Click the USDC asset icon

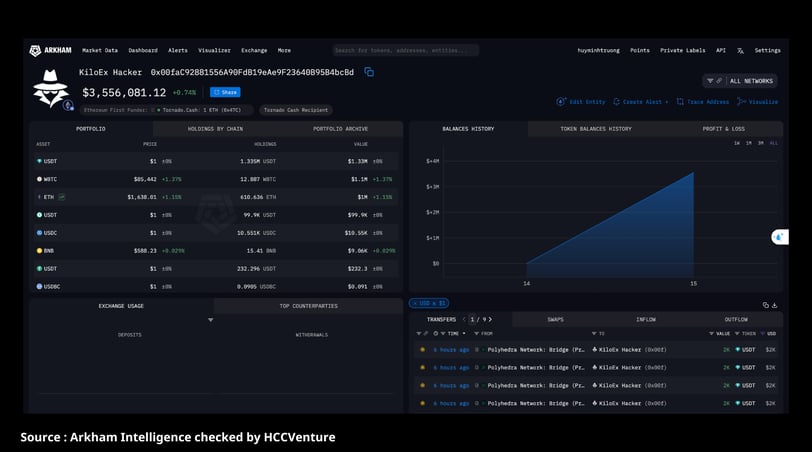coord(39,233)
